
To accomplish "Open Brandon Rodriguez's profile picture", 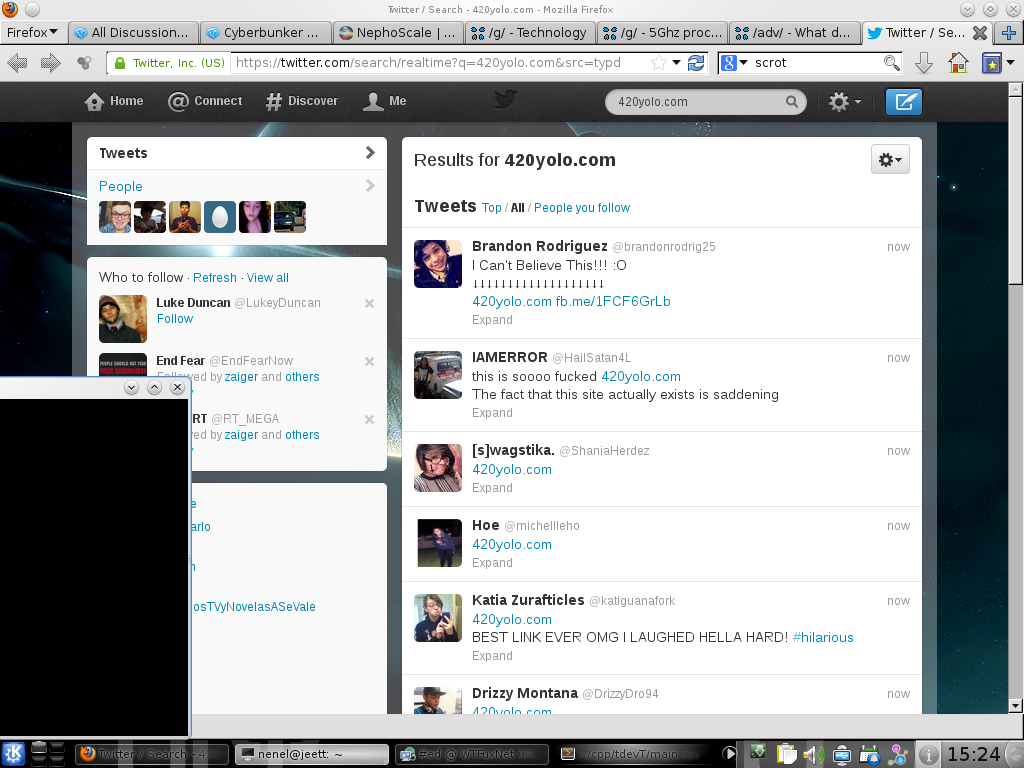I will click(x=438, y=264).
